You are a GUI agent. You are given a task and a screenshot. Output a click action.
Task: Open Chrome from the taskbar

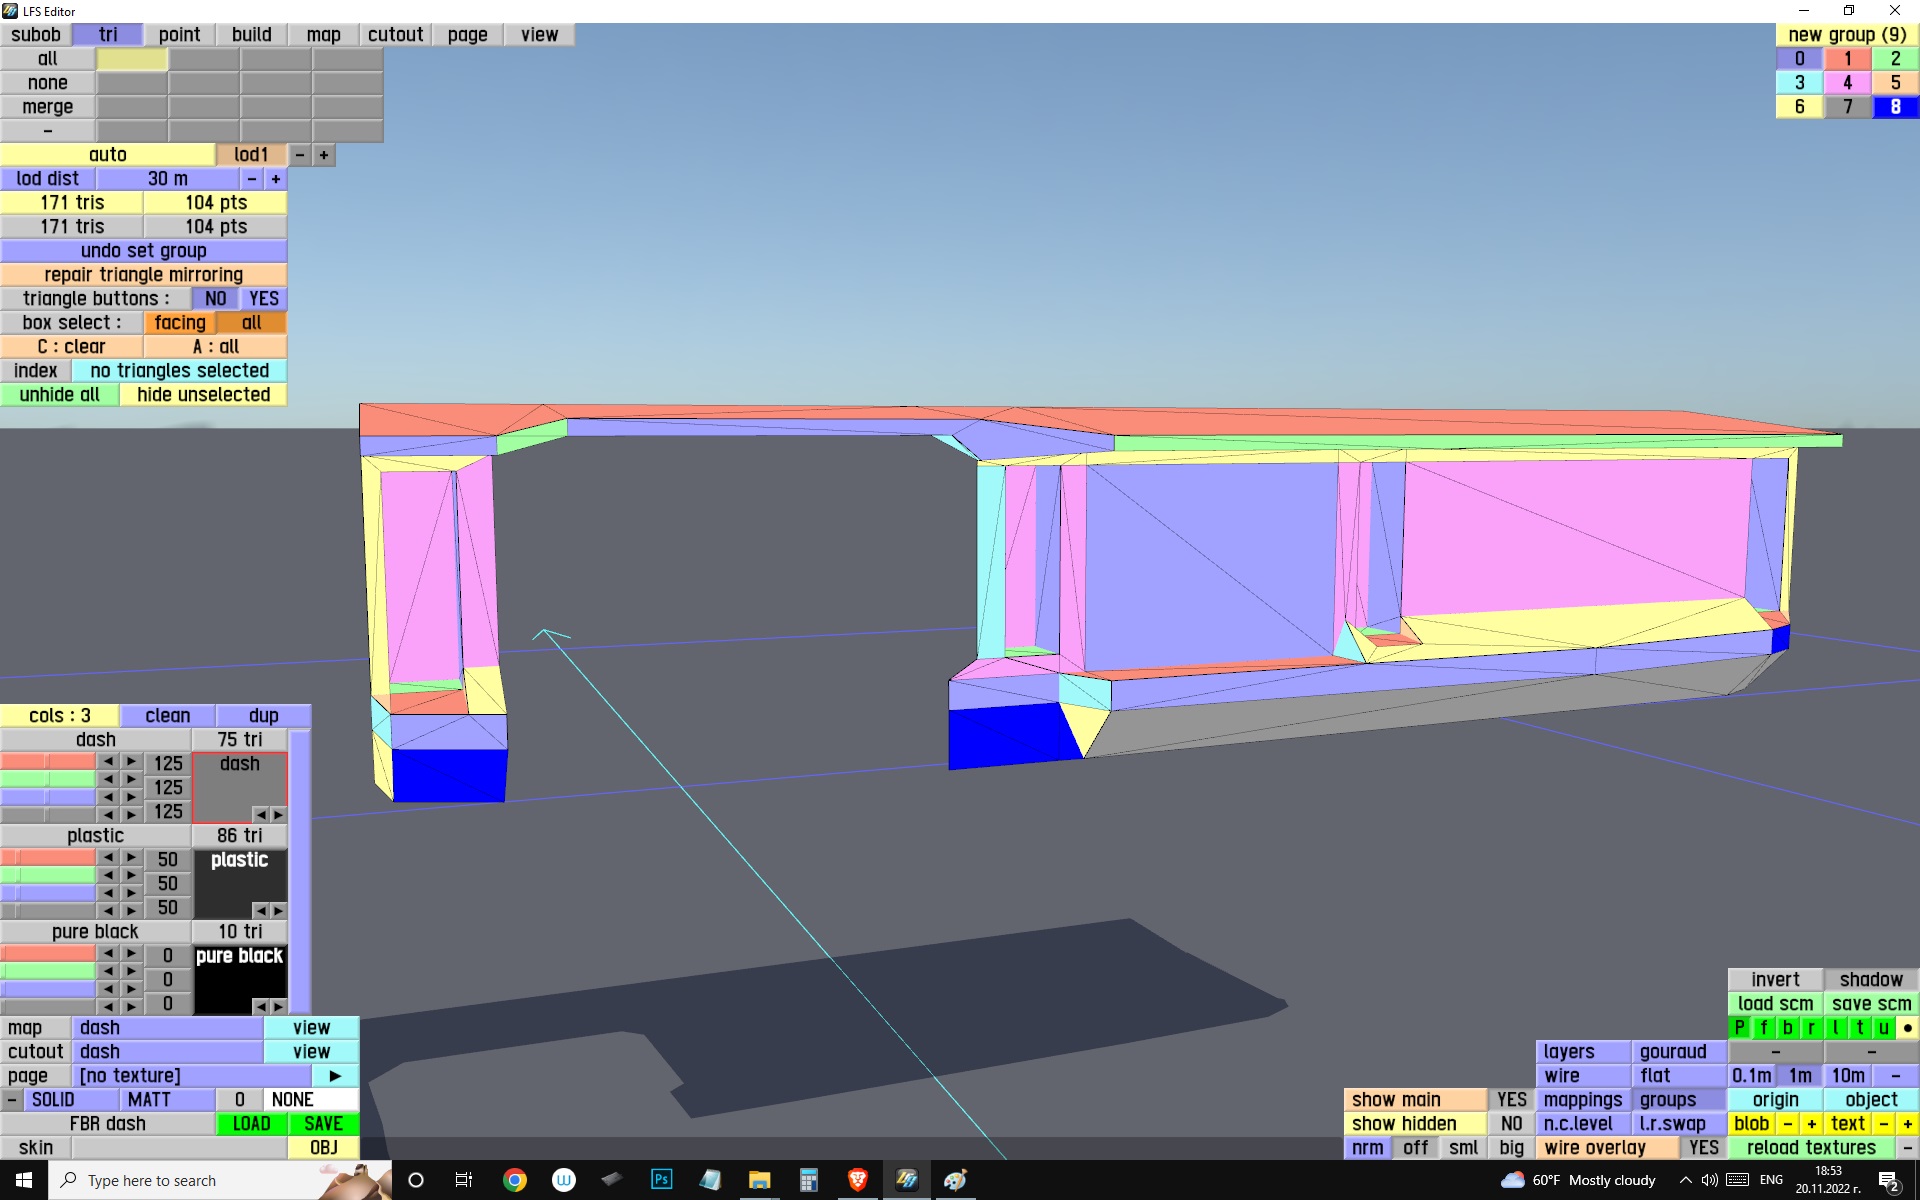514,1180
